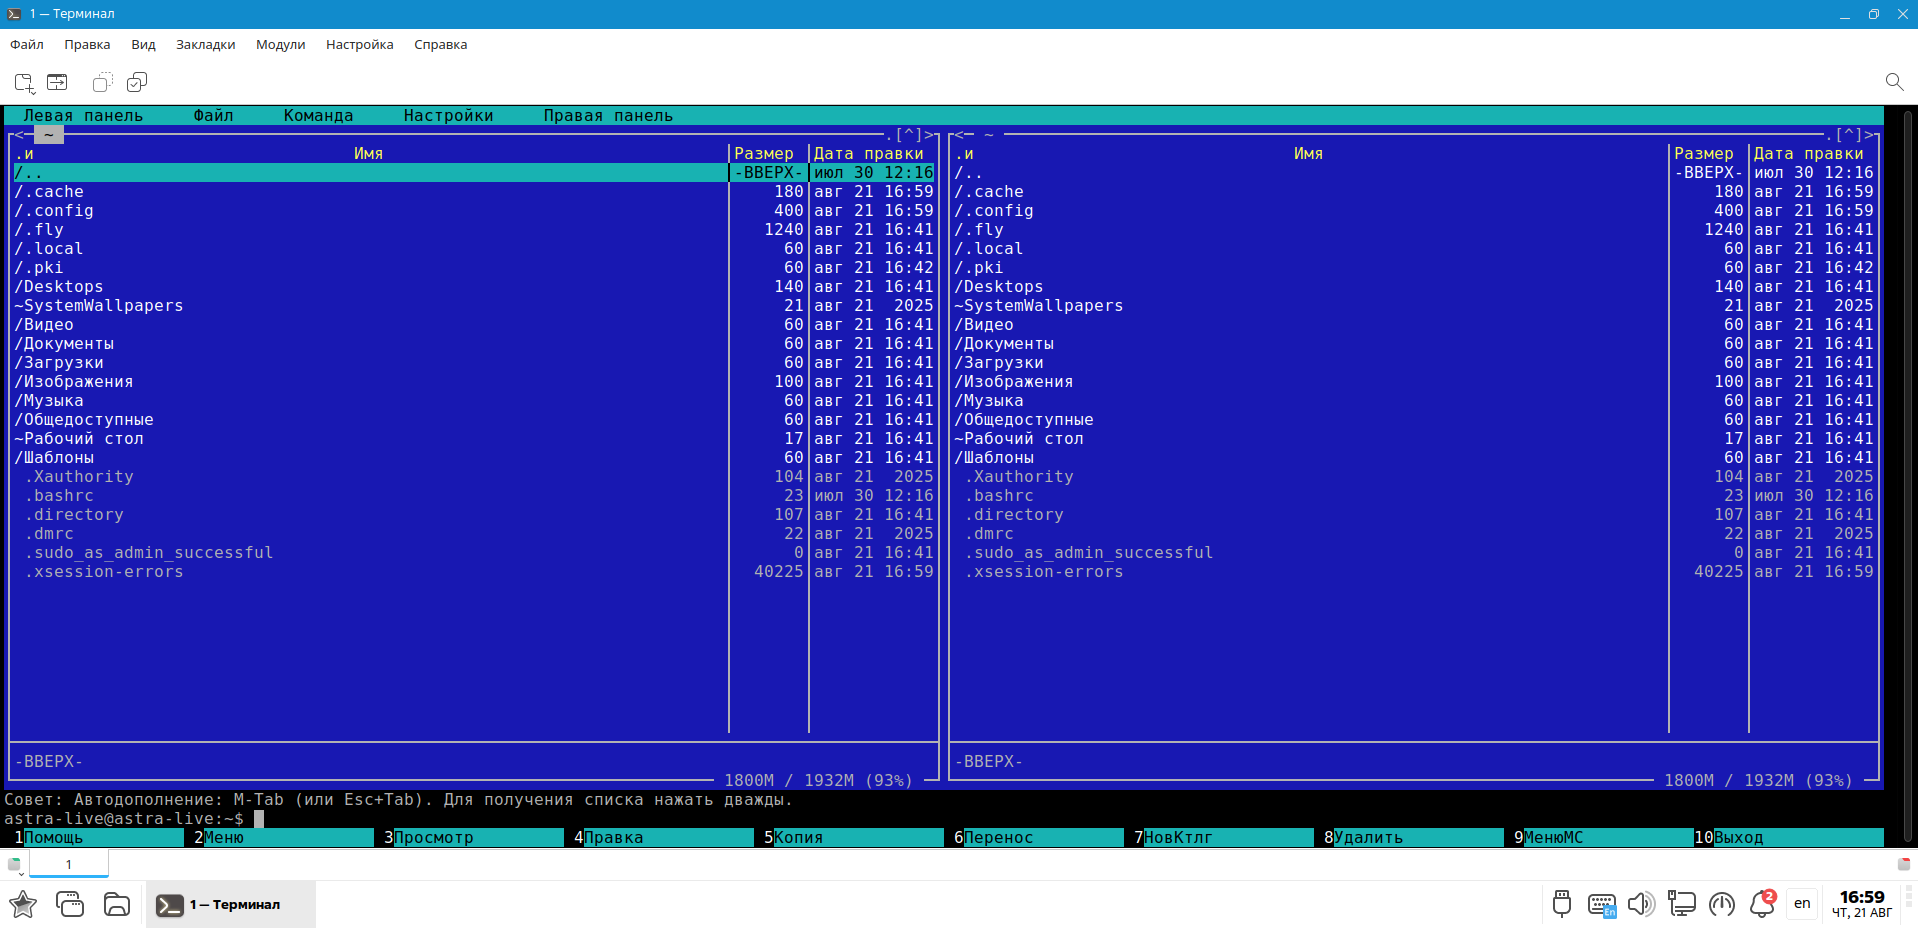Open the 'Закладки' menu
1918x928 pixels.
(x=205, y=45)
